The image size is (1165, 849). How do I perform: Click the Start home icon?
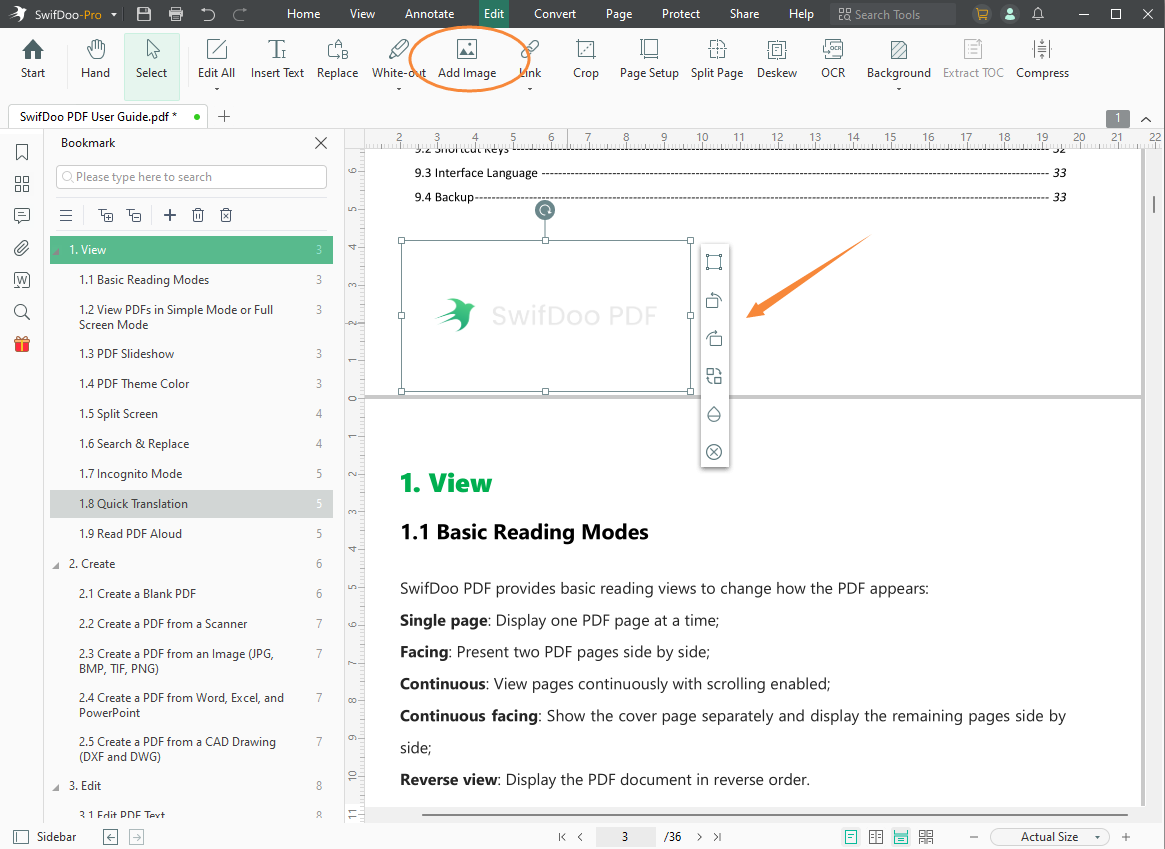tap(33, 59)
